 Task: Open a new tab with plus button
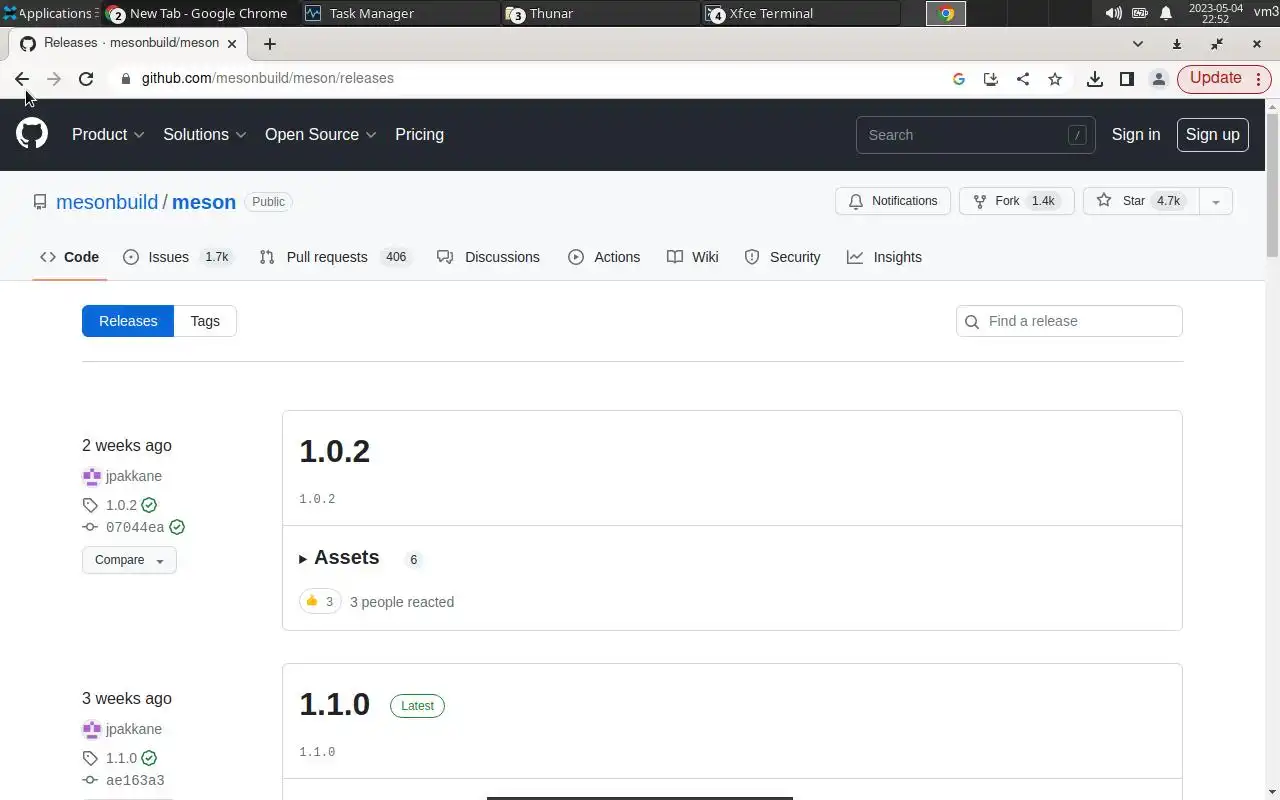pos(270,44)
